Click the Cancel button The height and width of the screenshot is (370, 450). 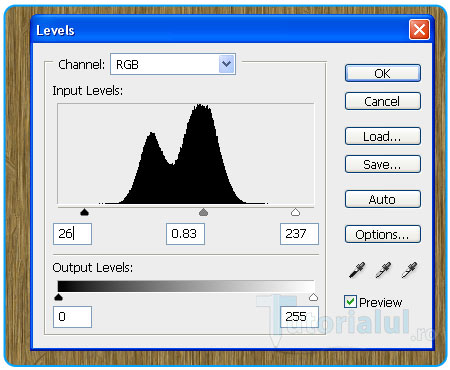pos(383,101)
